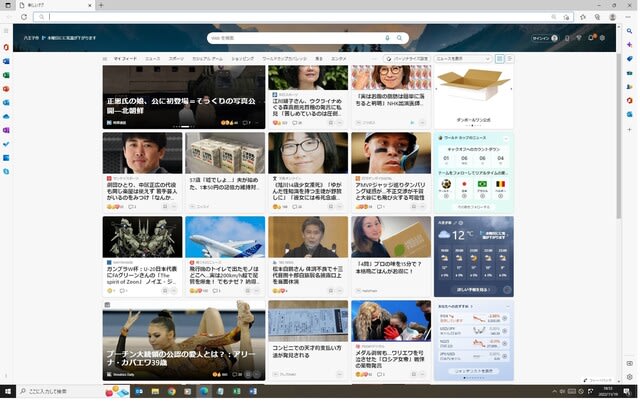This screenshot has width=640, height=404.
Task: Click the パーソナライズ設定 button
Action: tap(406, 59)
